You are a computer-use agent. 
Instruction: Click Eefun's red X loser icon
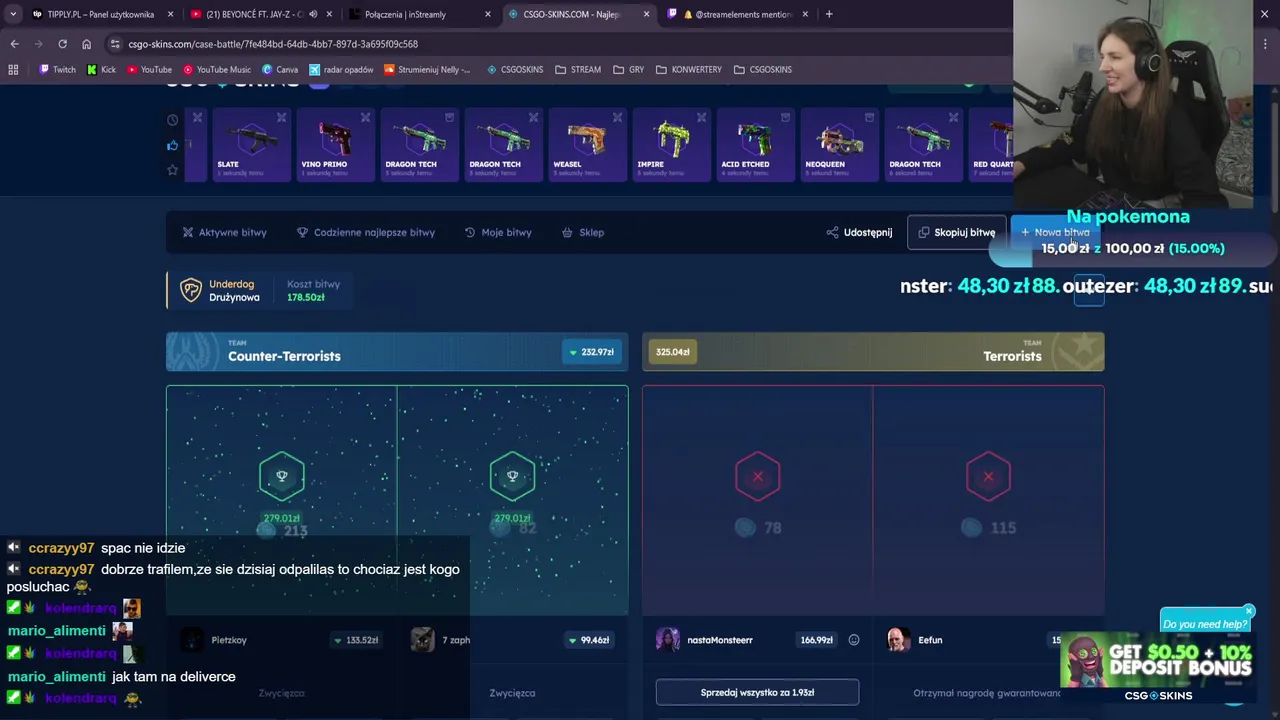pos(988,477)
